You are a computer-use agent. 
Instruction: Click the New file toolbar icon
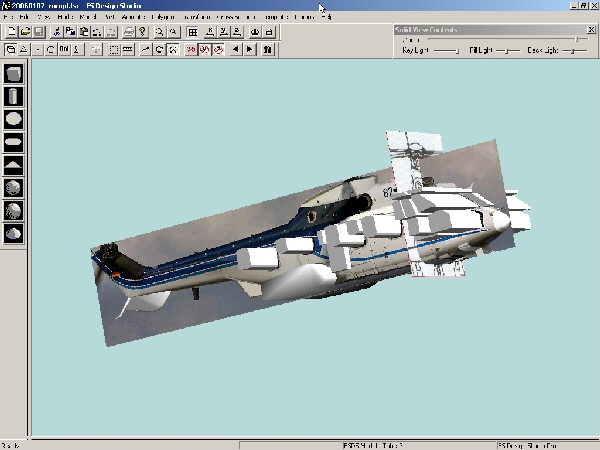point(10,32)
